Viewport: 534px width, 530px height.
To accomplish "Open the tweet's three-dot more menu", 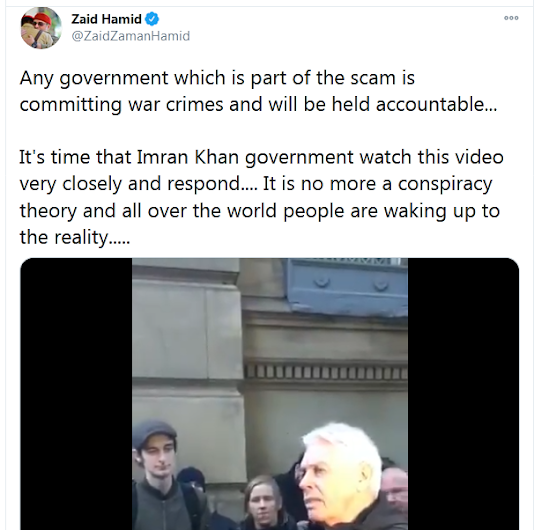I will pos(511,18).
